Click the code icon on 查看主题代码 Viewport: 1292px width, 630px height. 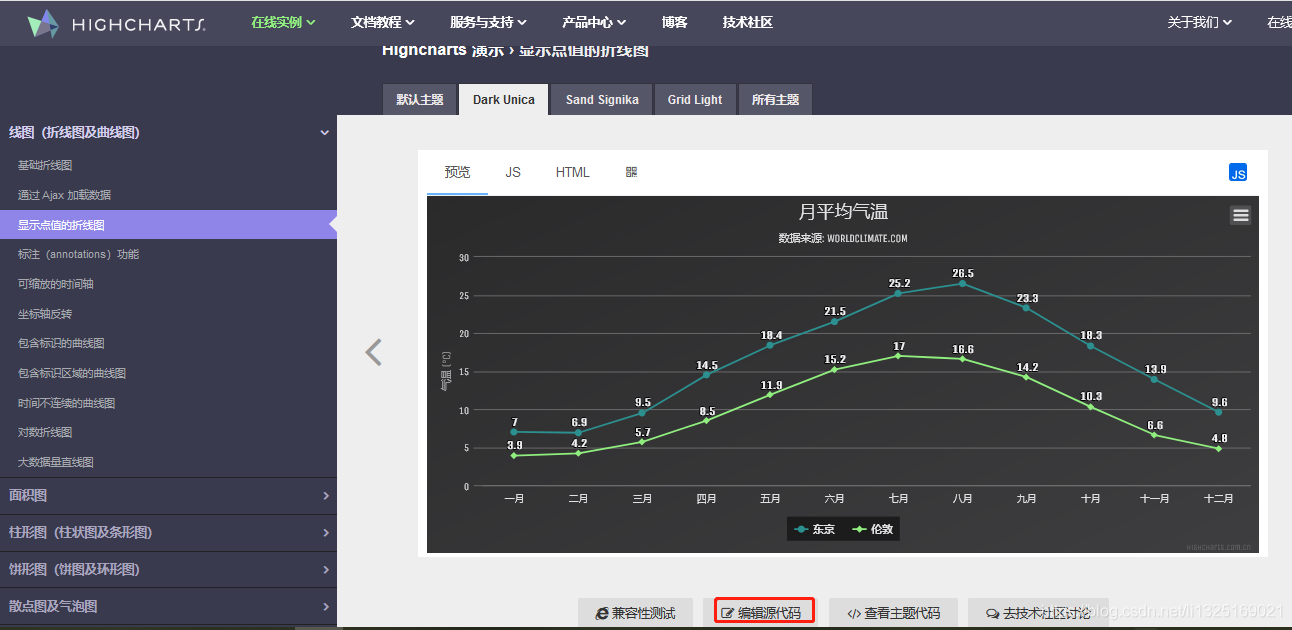point(855,613)
